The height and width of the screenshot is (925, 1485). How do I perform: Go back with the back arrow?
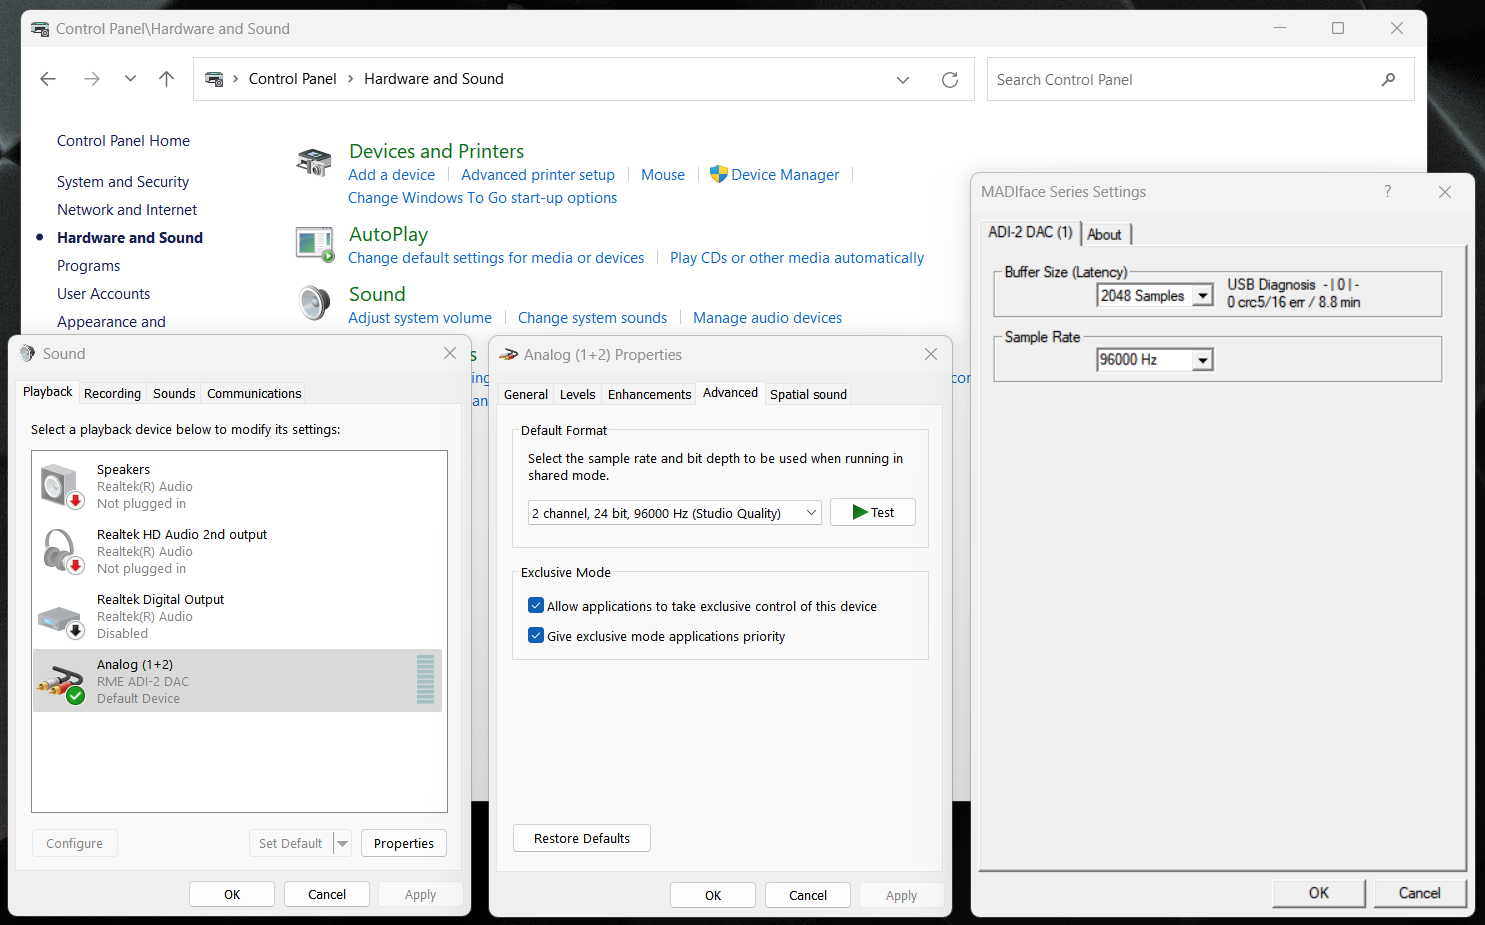tap(48, 79)
